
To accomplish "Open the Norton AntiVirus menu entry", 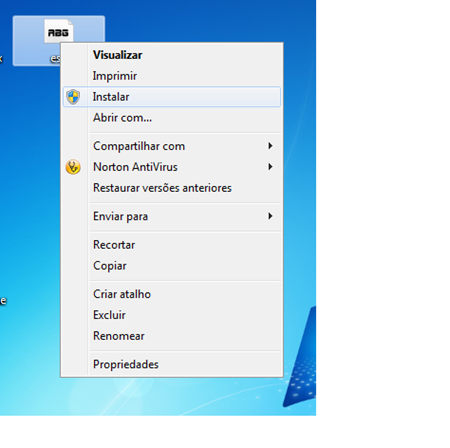I will pyautogui.click(x=172, y=167).
